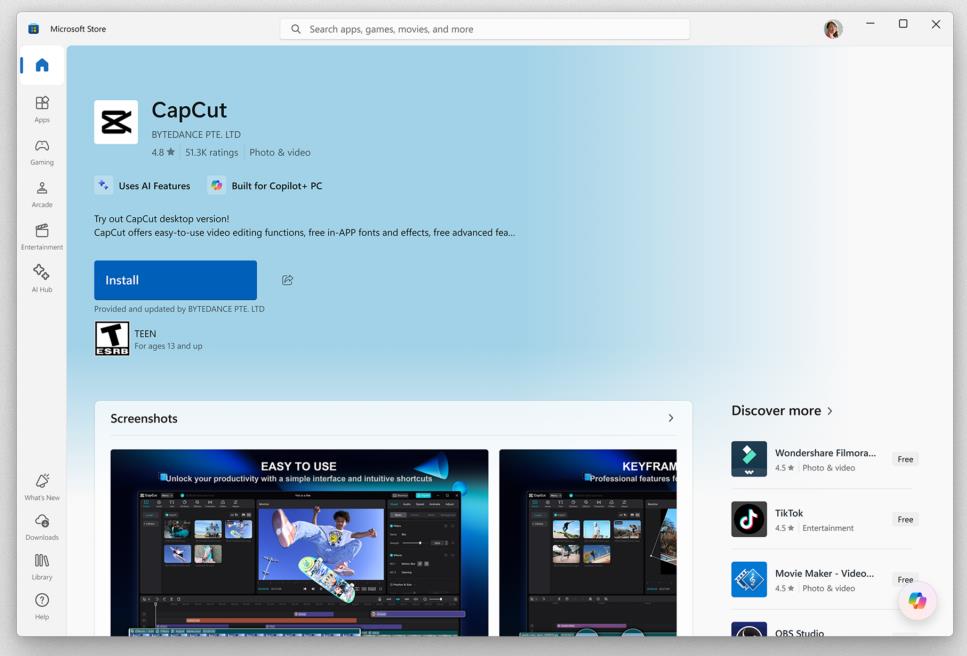This screenshot has height=656, width=967.
Task: Click the Uses AI Features sparkle icon
Action: (x=103, y=185)
